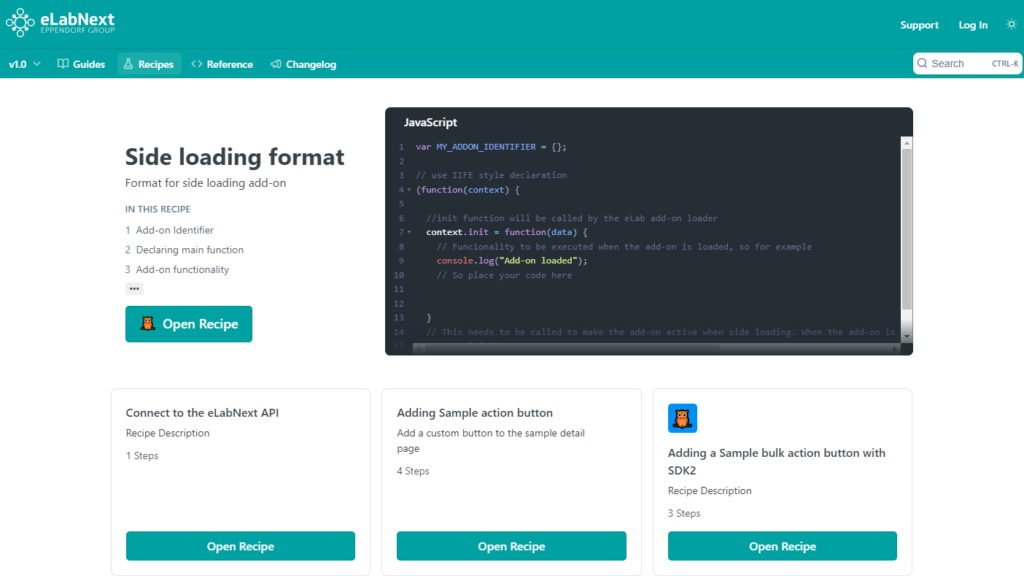
Task: Select the Recipes tab
Action: pos(149,64)
